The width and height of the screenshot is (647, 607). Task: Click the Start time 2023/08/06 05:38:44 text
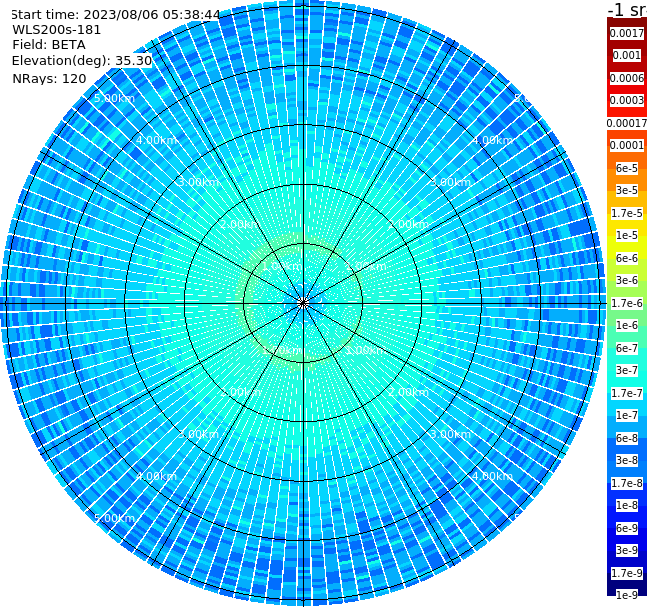(x=115, y=15)
